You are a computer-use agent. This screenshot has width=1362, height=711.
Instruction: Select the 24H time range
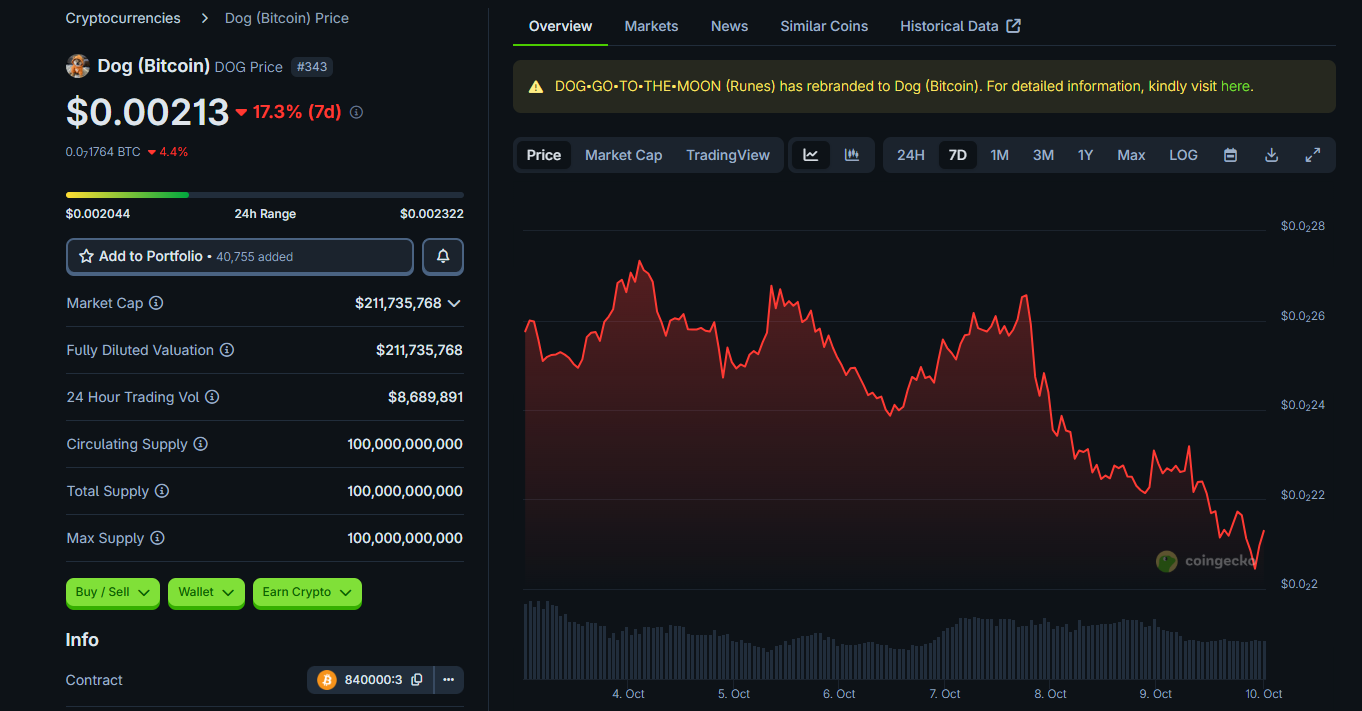point(910,155)
